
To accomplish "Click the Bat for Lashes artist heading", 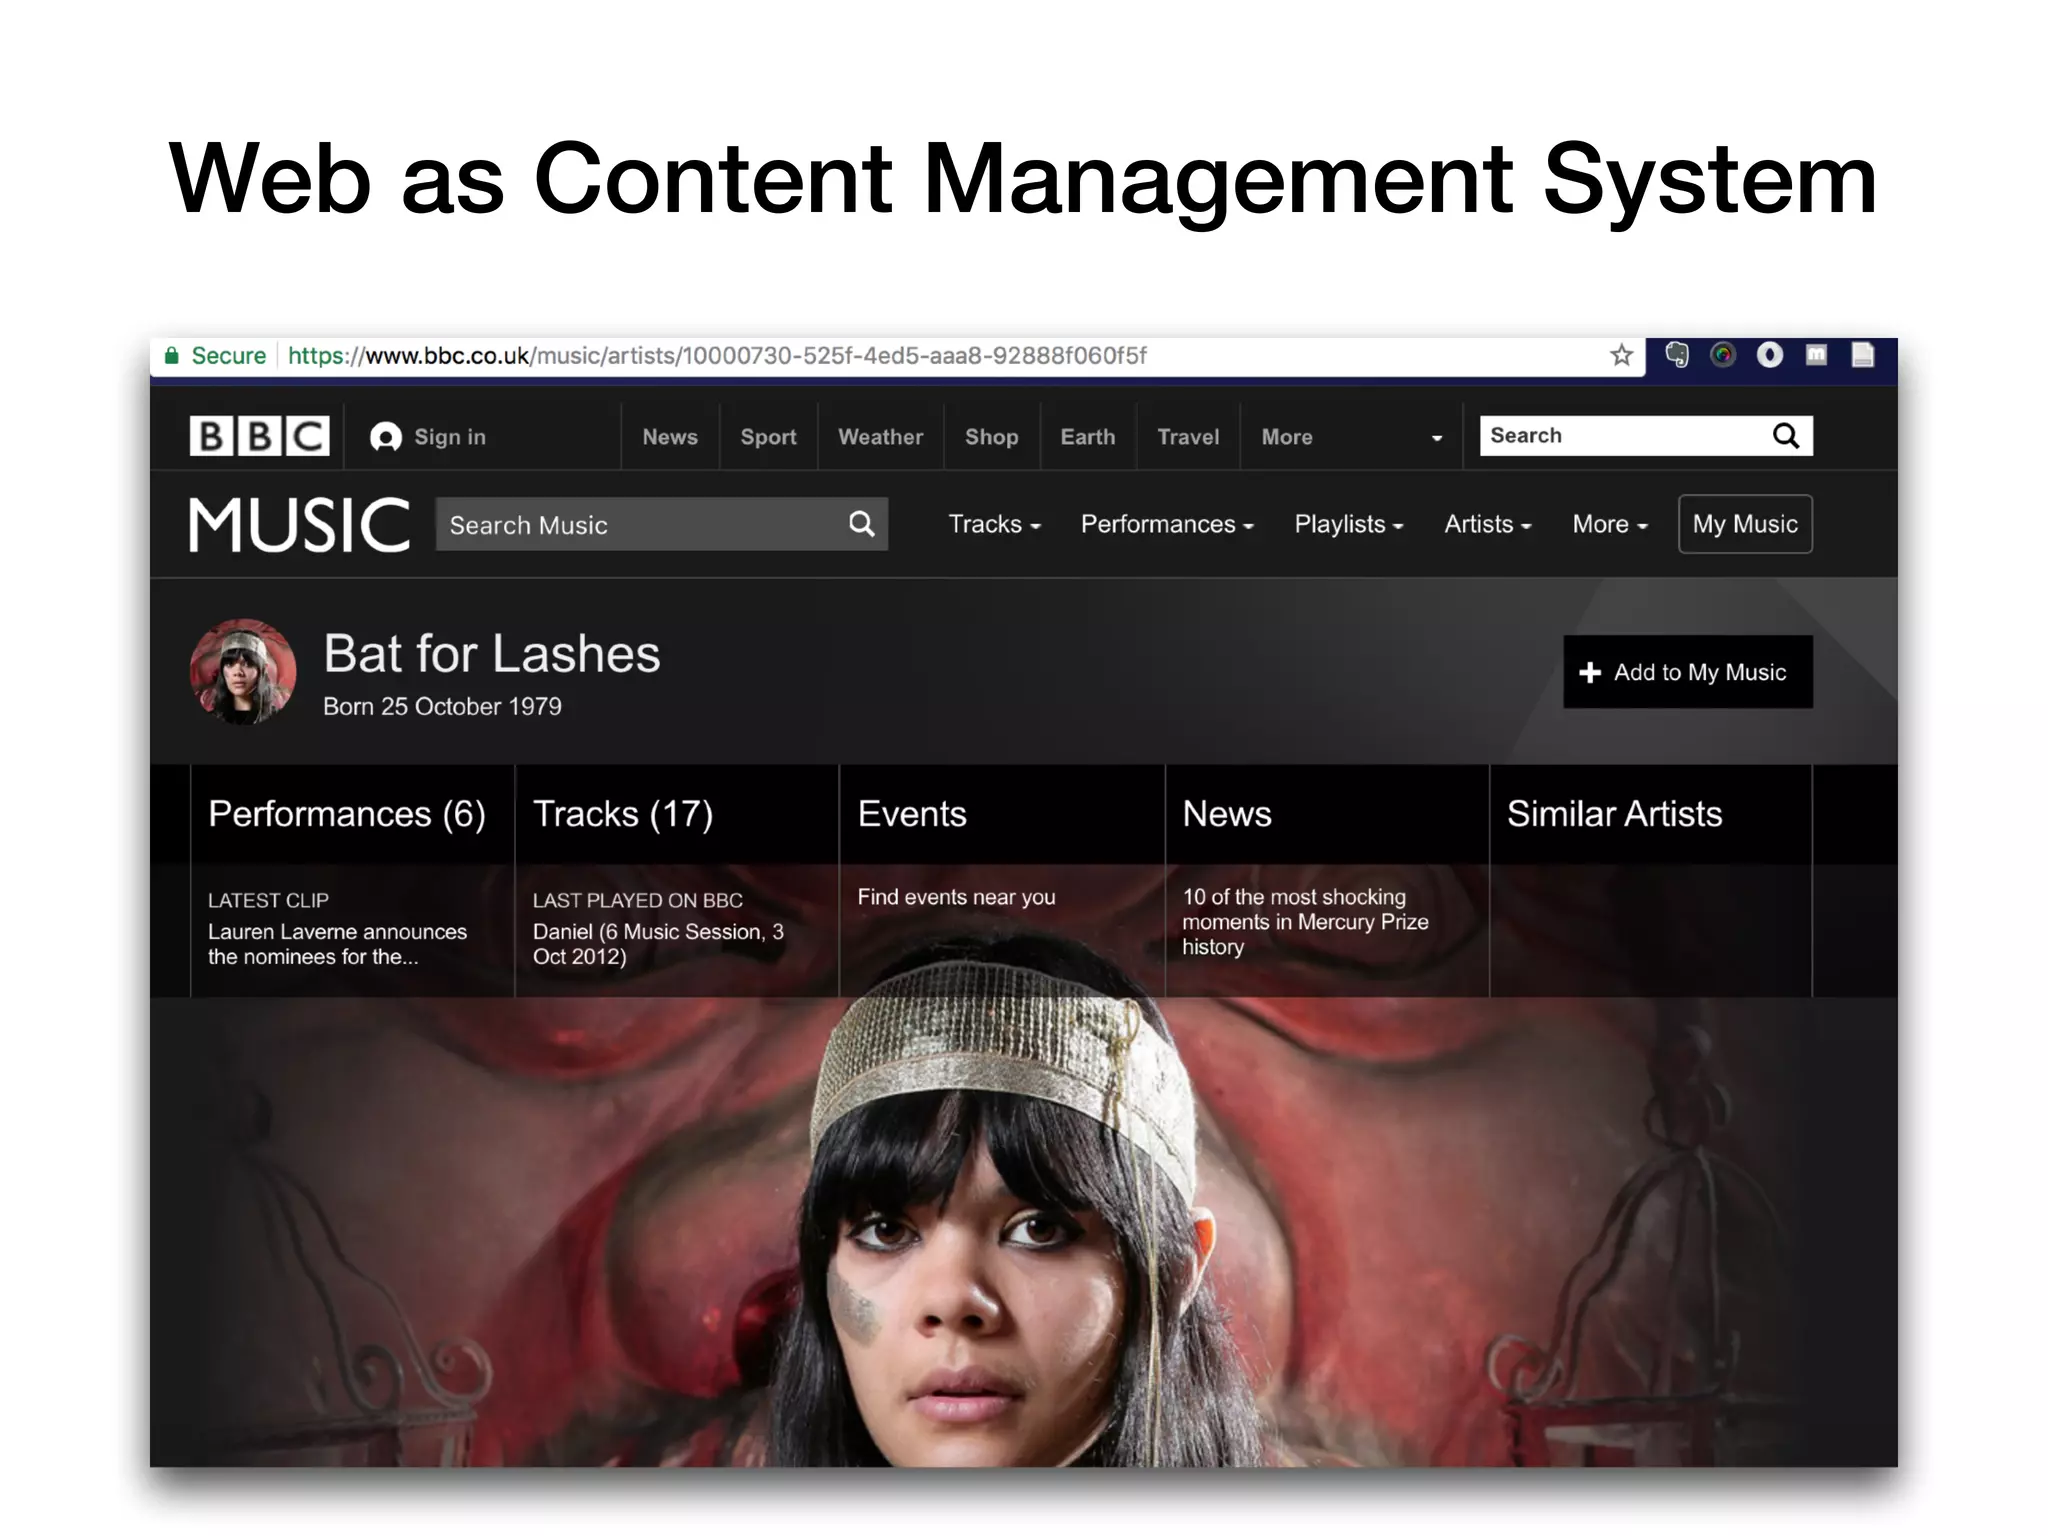I will click(491, 654).
